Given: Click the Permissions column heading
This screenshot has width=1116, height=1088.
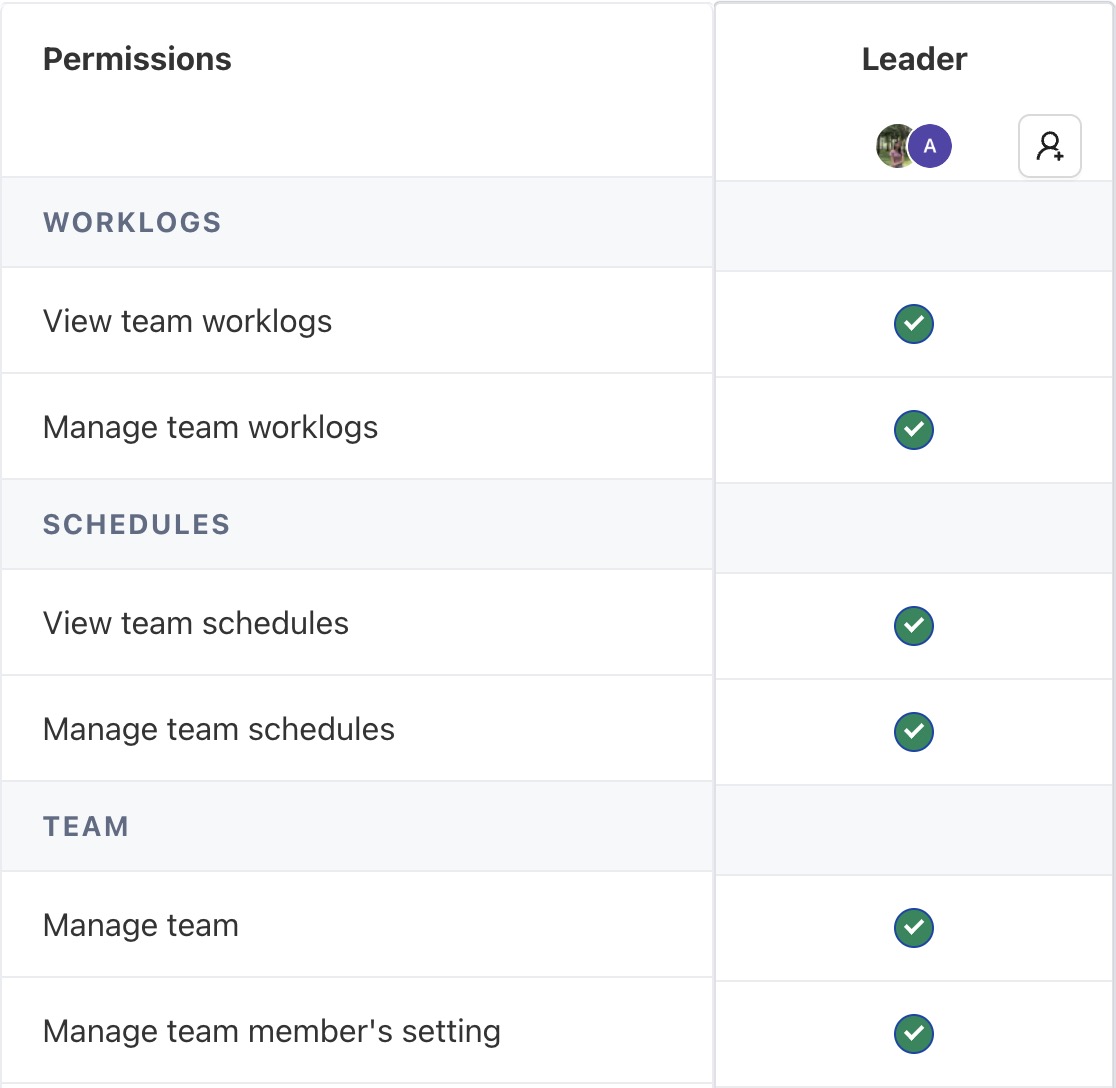Looking at the screenshot, I should point(137,59).
